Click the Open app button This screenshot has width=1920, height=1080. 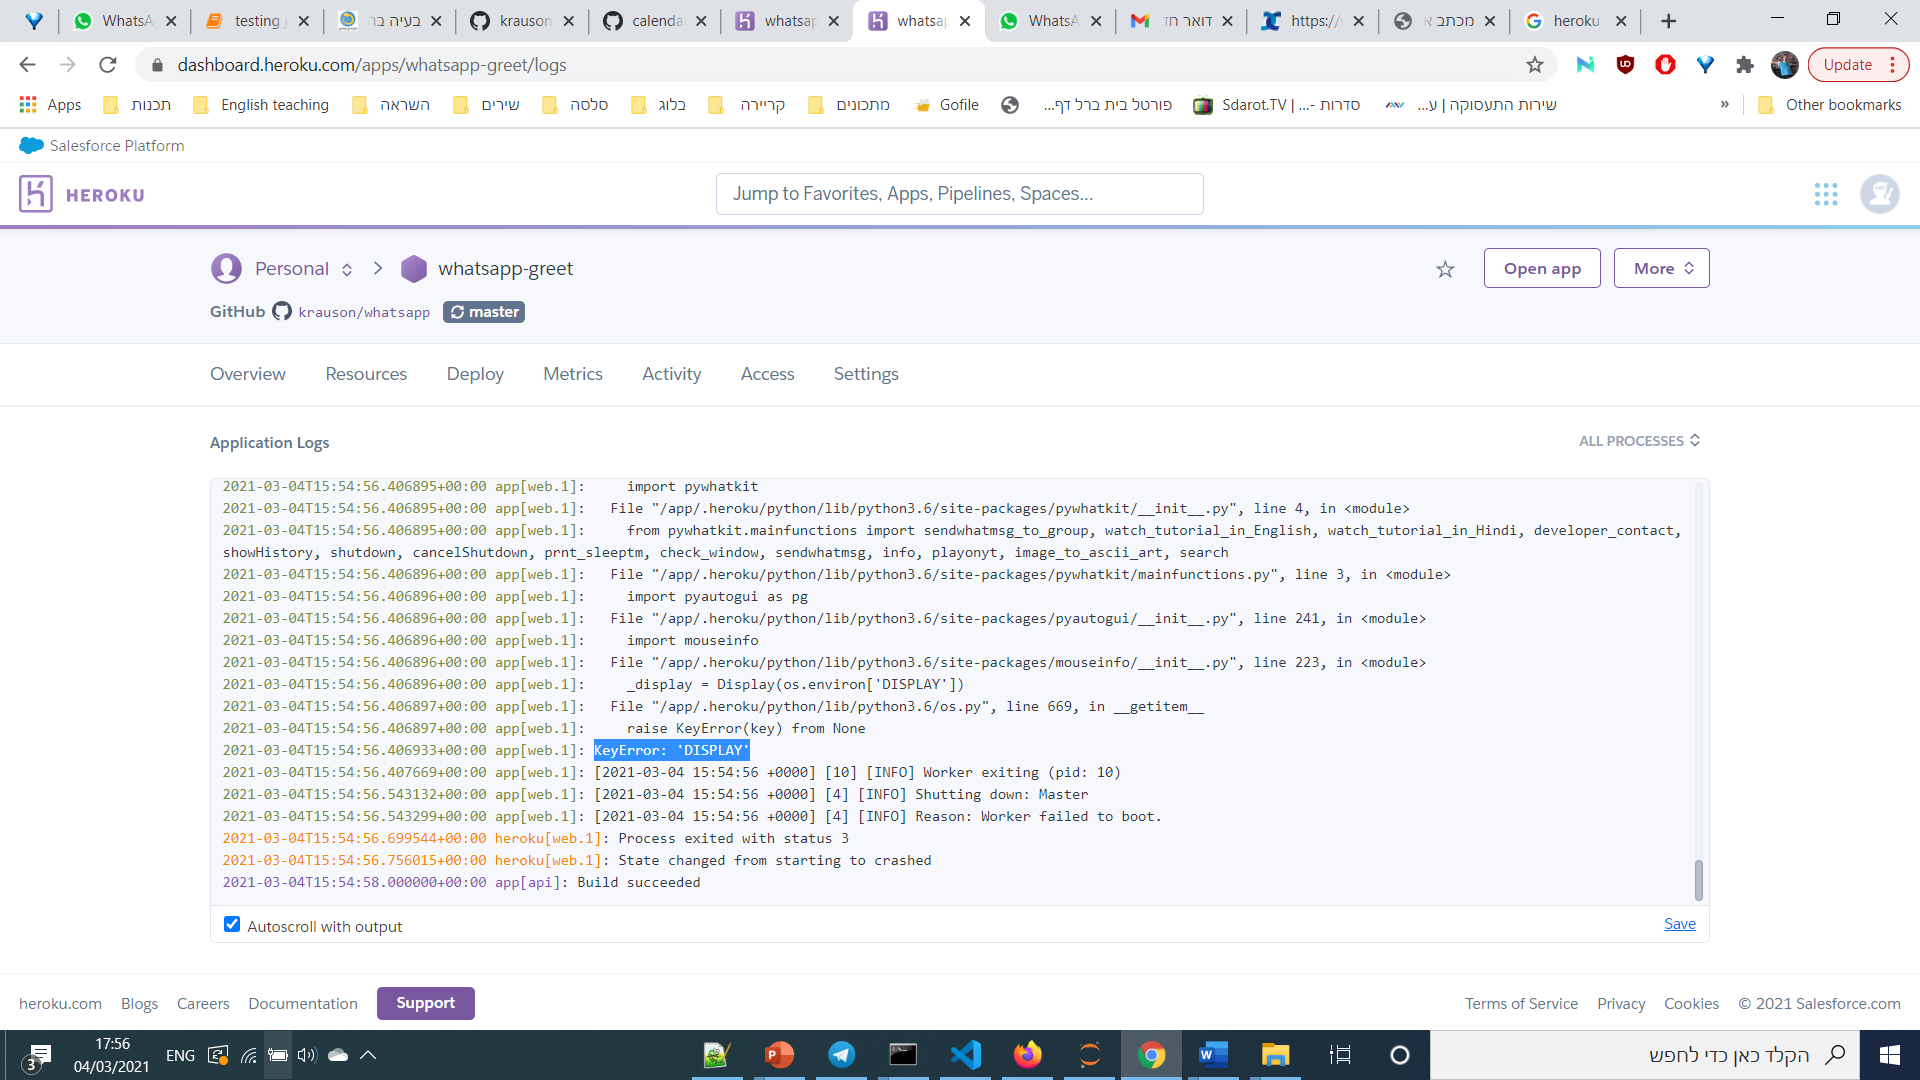pyautogui.click(x=1542, y=268)
